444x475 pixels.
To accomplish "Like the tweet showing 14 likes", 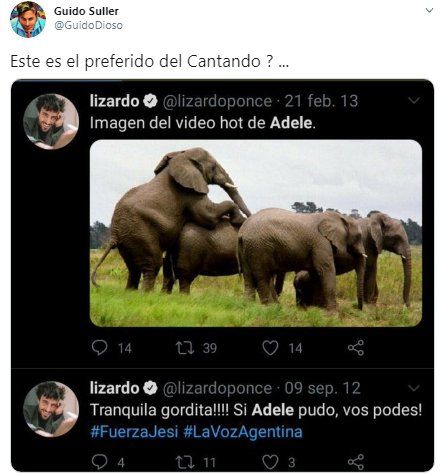I will click(270, 348).
